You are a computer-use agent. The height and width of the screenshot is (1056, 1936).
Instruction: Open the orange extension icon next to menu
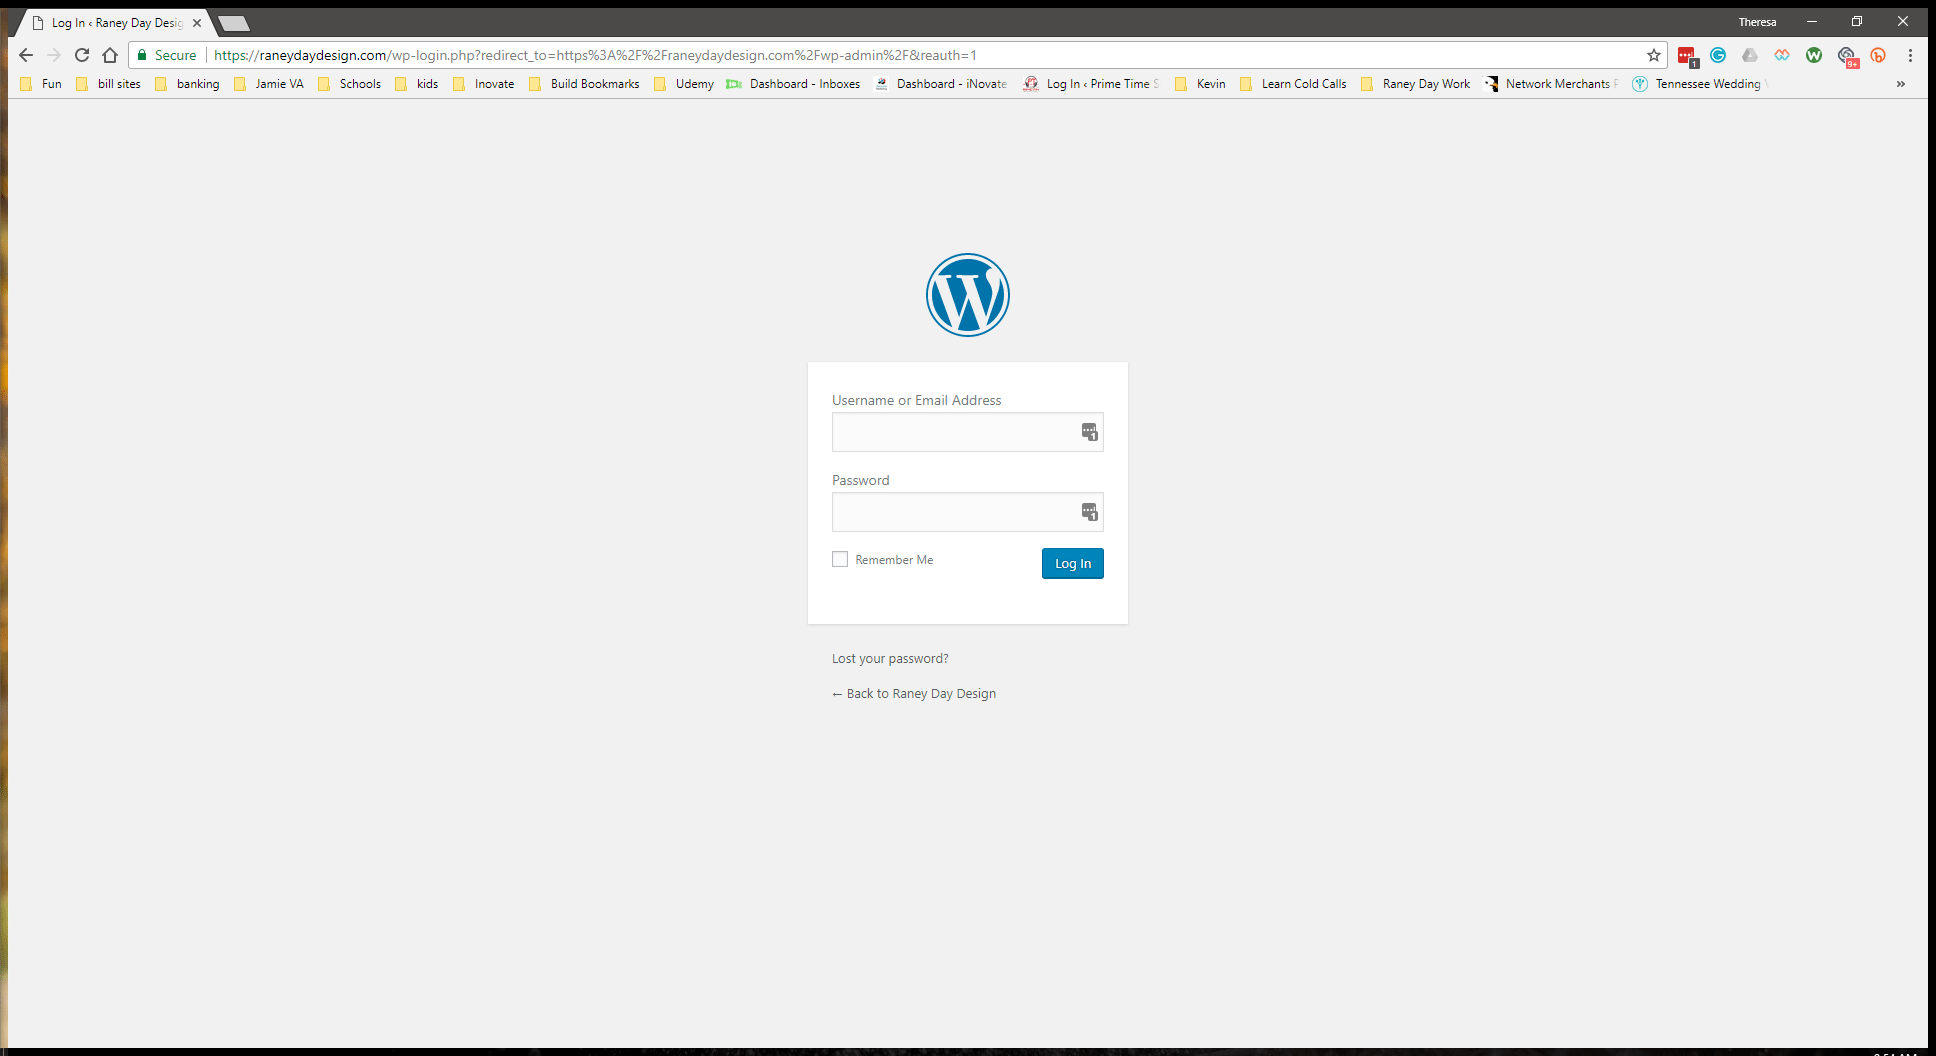1878,55
